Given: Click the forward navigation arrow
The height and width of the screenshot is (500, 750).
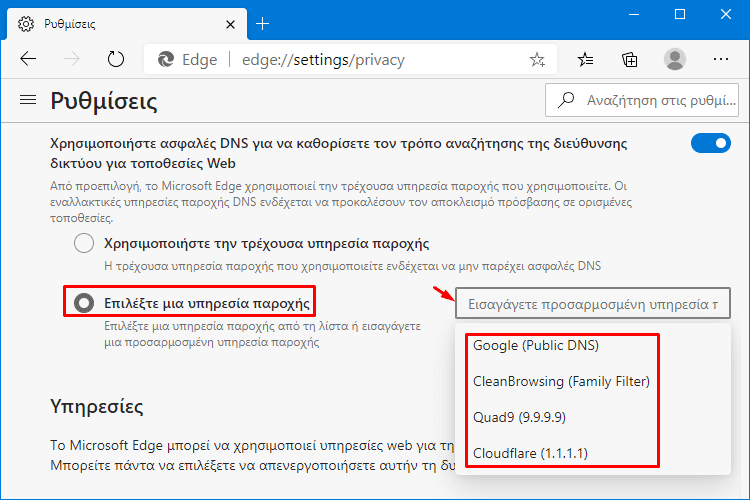Looking at the screenshot, I should tap(72, 59).
